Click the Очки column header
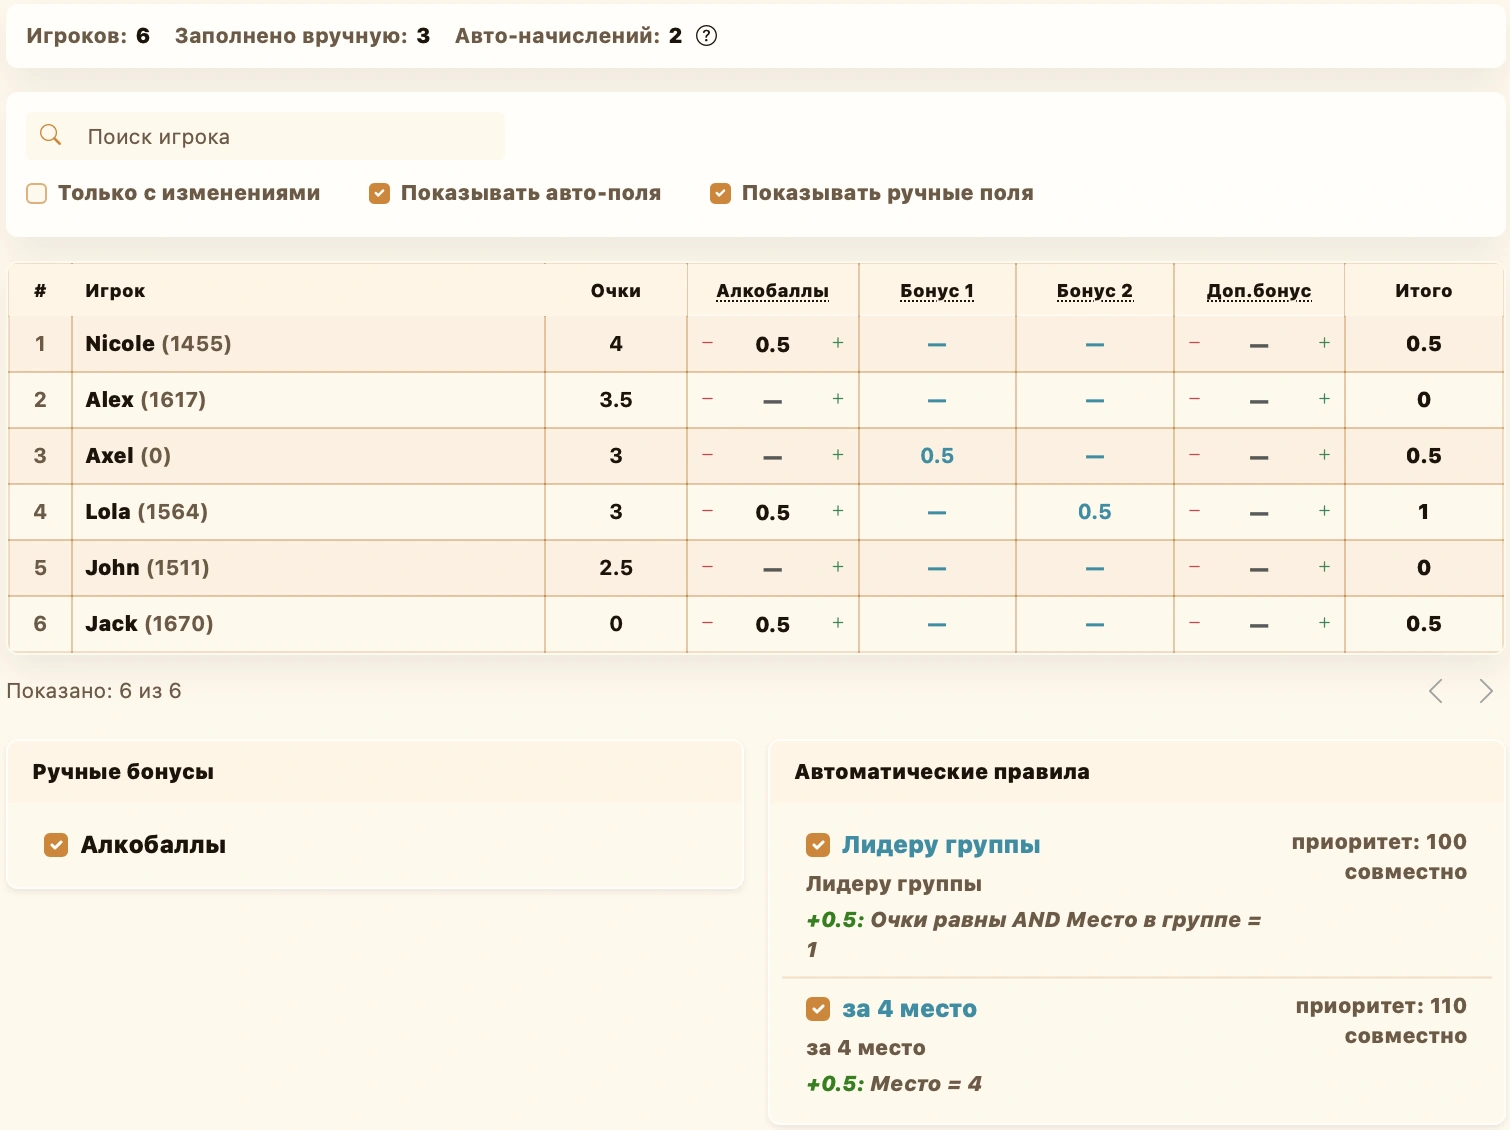 (616, 291)
